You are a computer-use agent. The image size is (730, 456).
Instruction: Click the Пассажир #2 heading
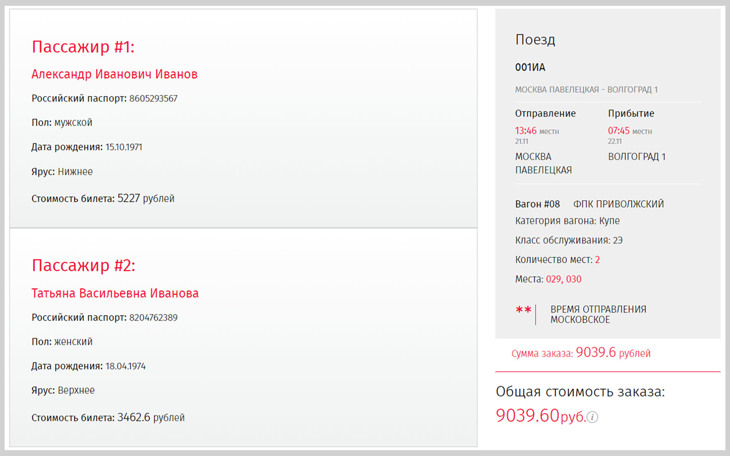(x=83, y=265)
